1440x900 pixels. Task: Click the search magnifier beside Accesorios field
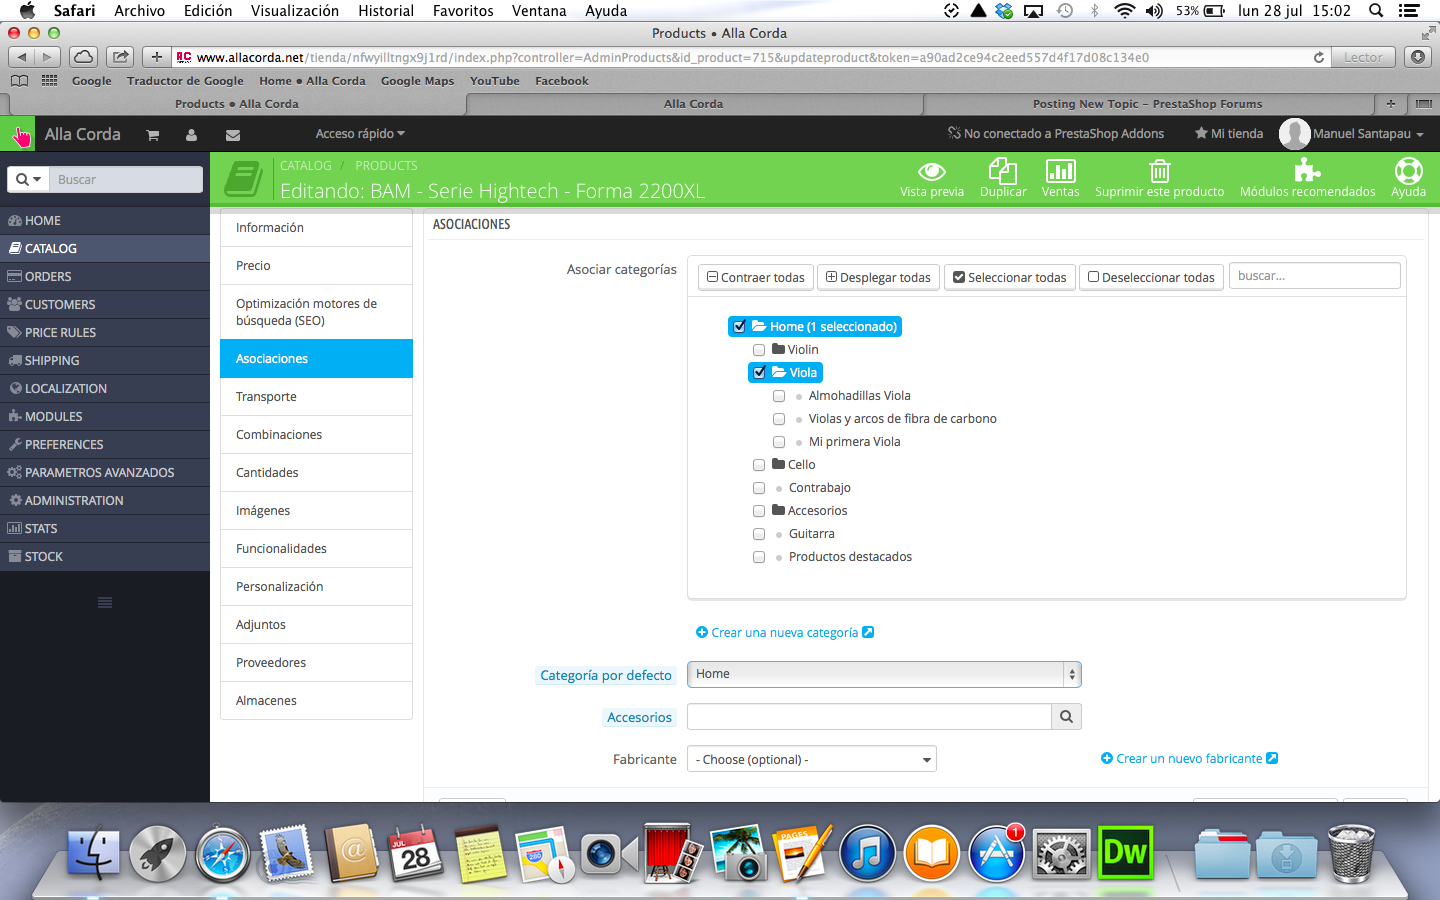point(1066,717)
